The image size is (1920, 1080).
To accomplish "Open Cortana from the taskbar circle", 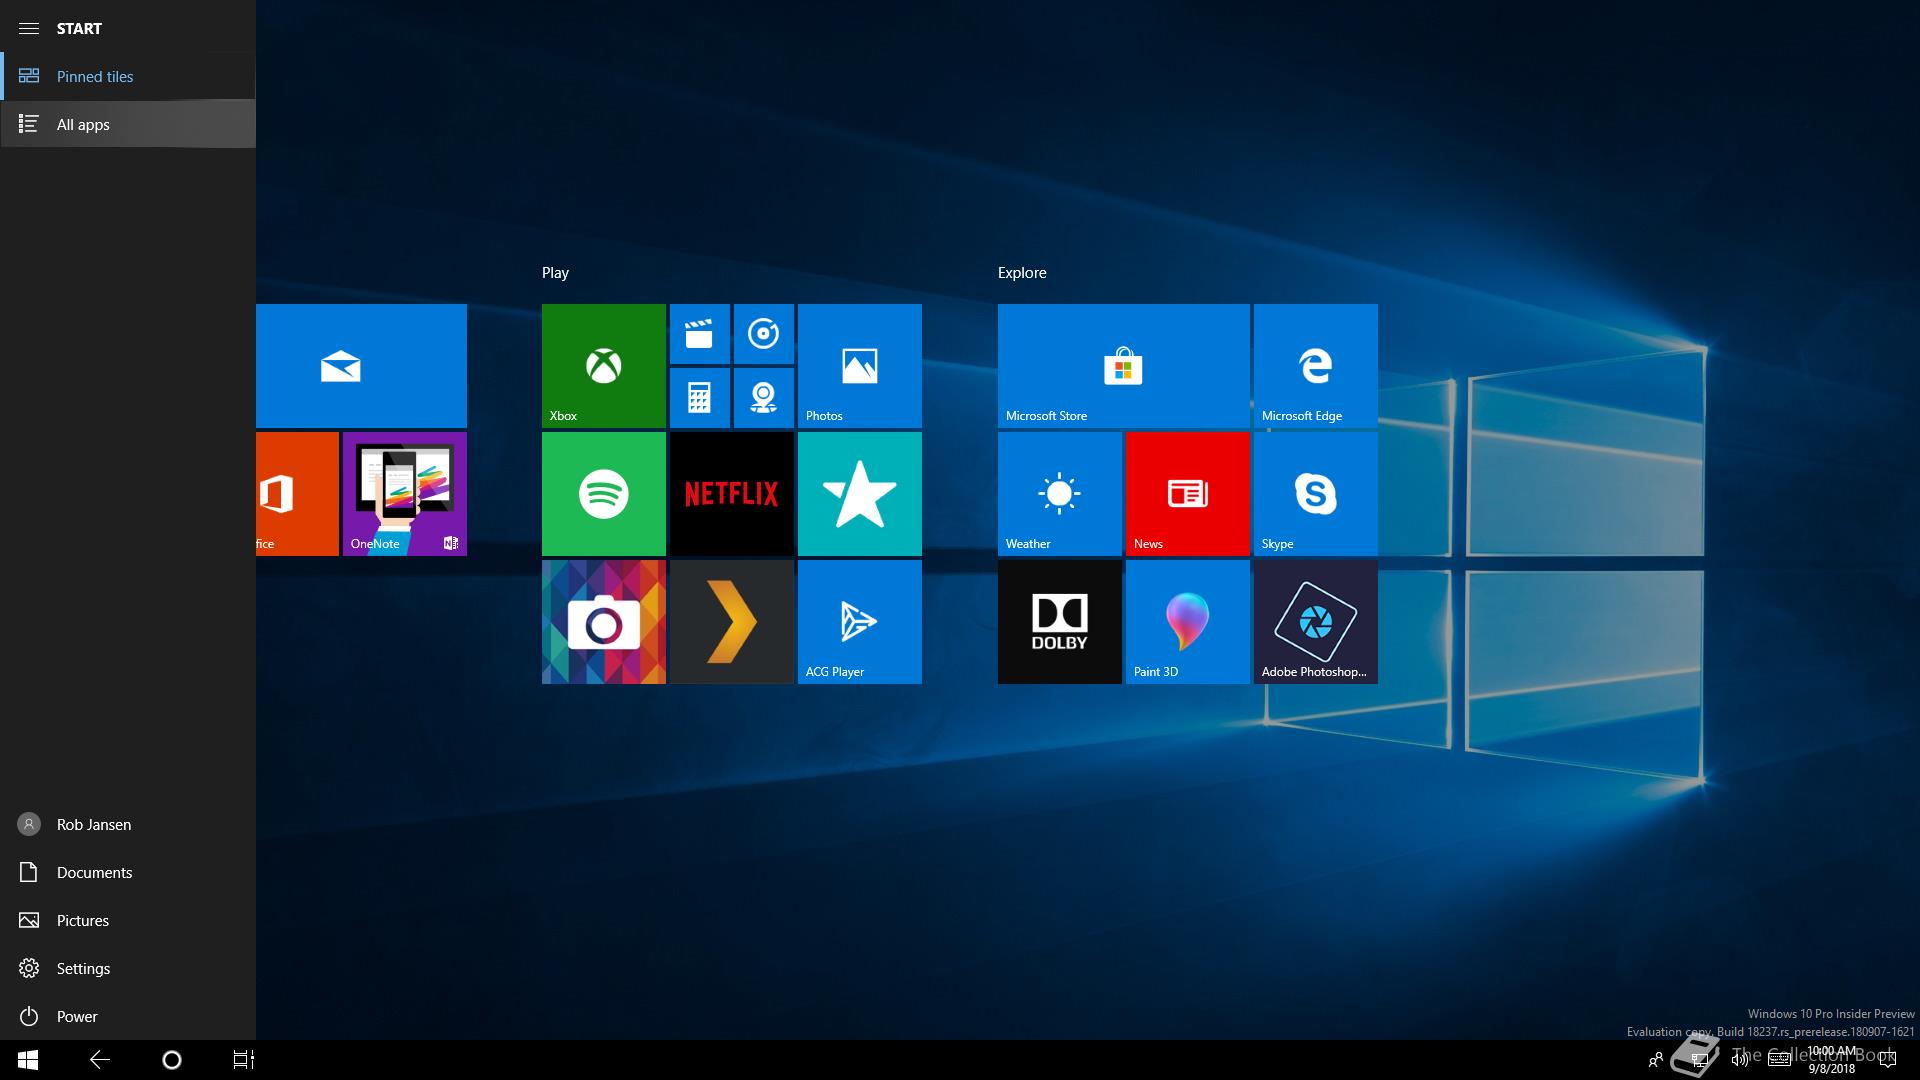I will (x=172, y=1060).
